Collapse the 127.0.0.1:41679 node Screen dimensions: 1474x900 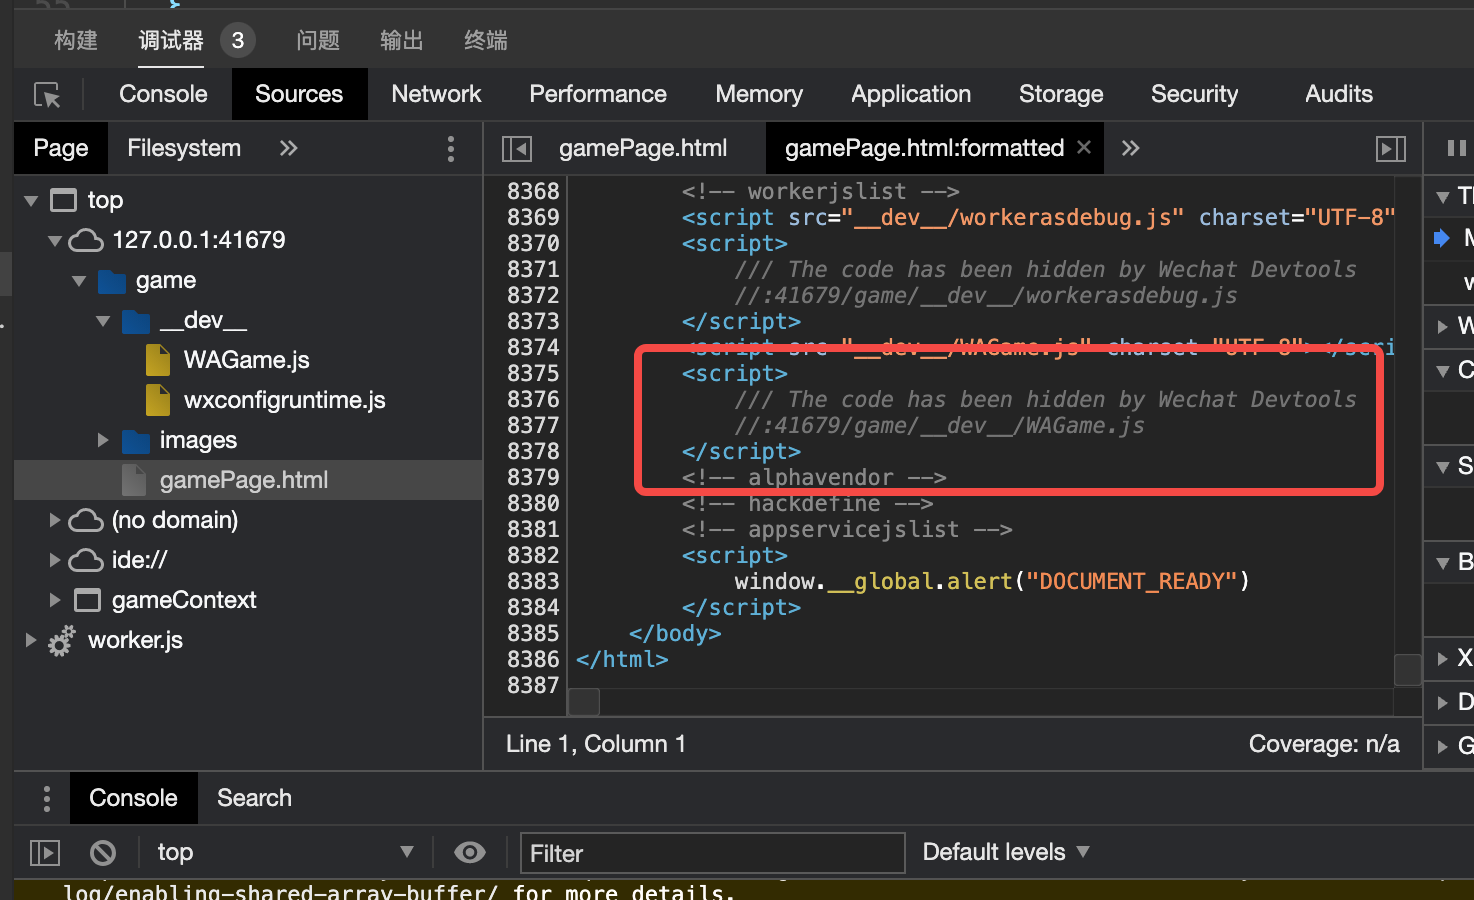point(55,241)
